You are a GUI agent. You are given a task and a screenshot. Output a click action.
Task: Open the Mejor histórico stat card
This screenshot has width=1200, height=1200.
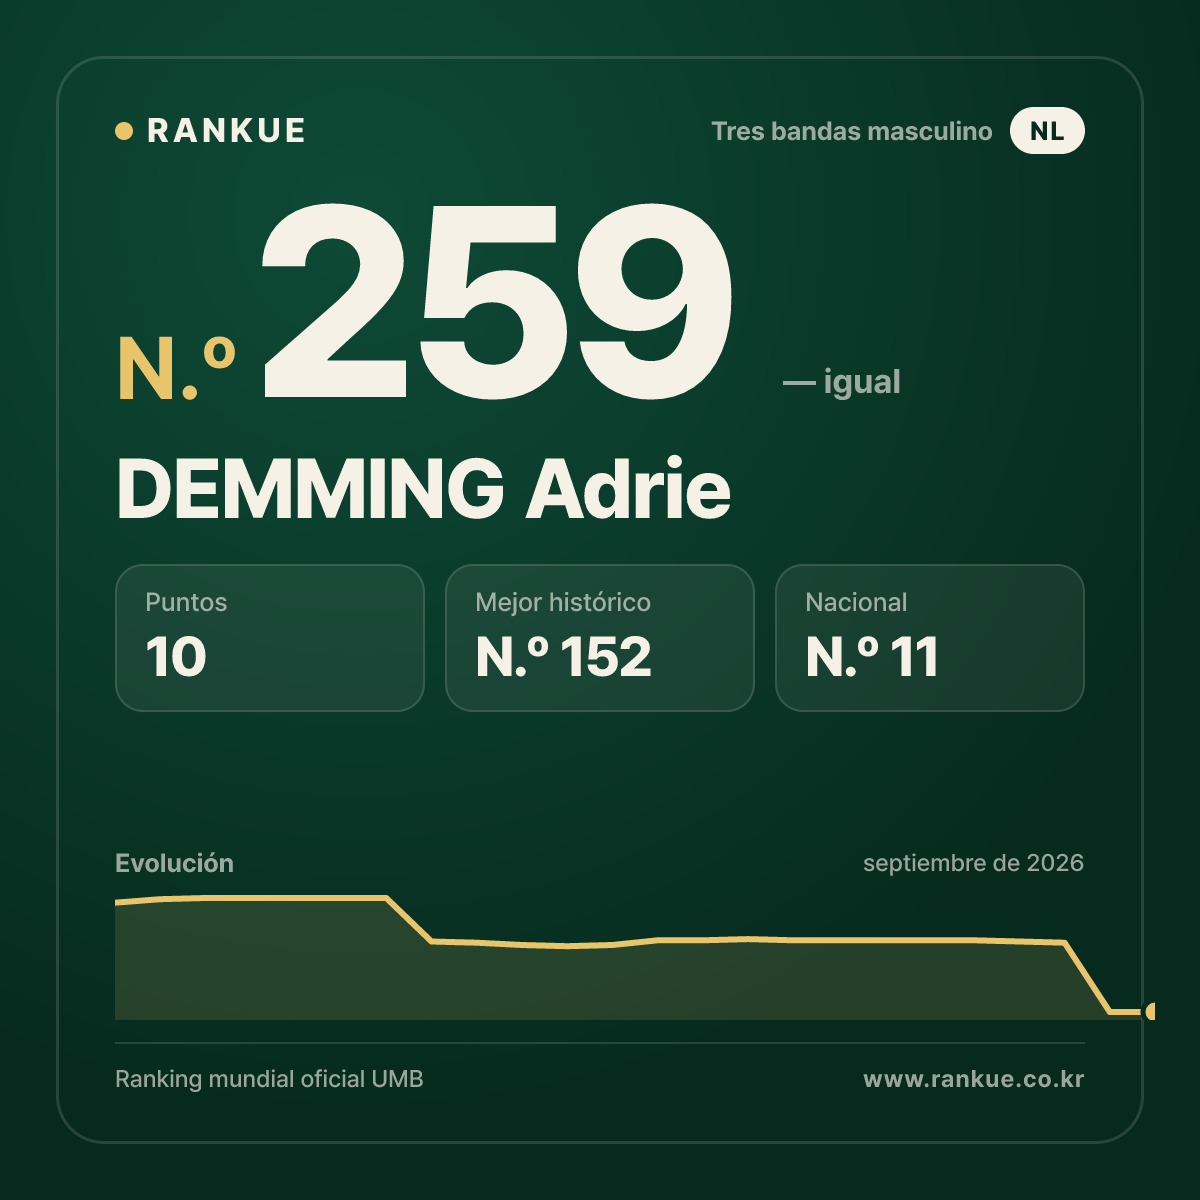point(600,638)
